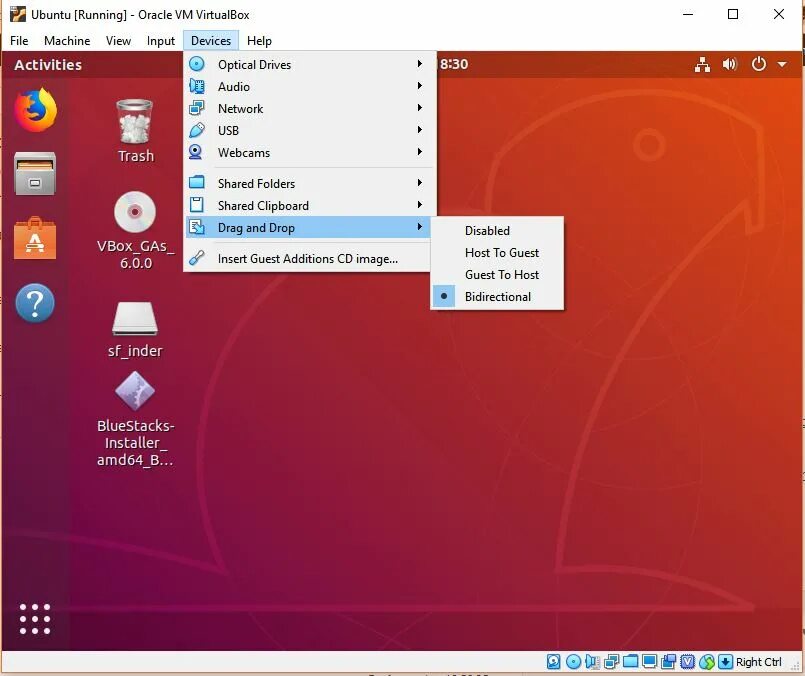Click the keyboard capture arrow indicator

coord(725,662)
